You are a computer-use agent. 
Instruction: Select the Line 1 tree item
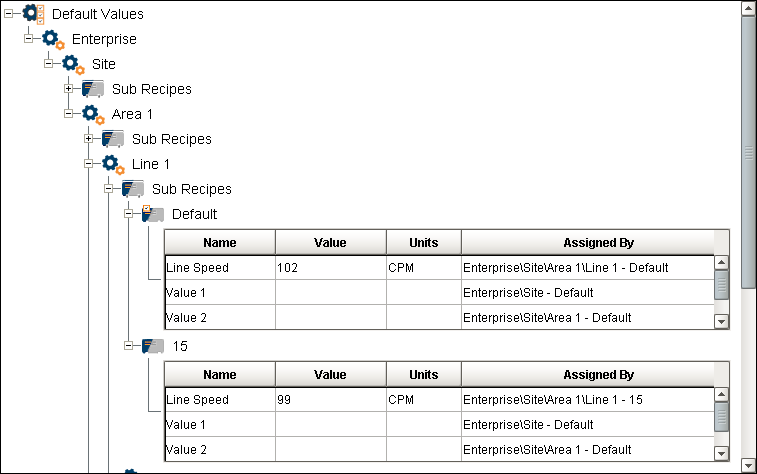point(150,163)
